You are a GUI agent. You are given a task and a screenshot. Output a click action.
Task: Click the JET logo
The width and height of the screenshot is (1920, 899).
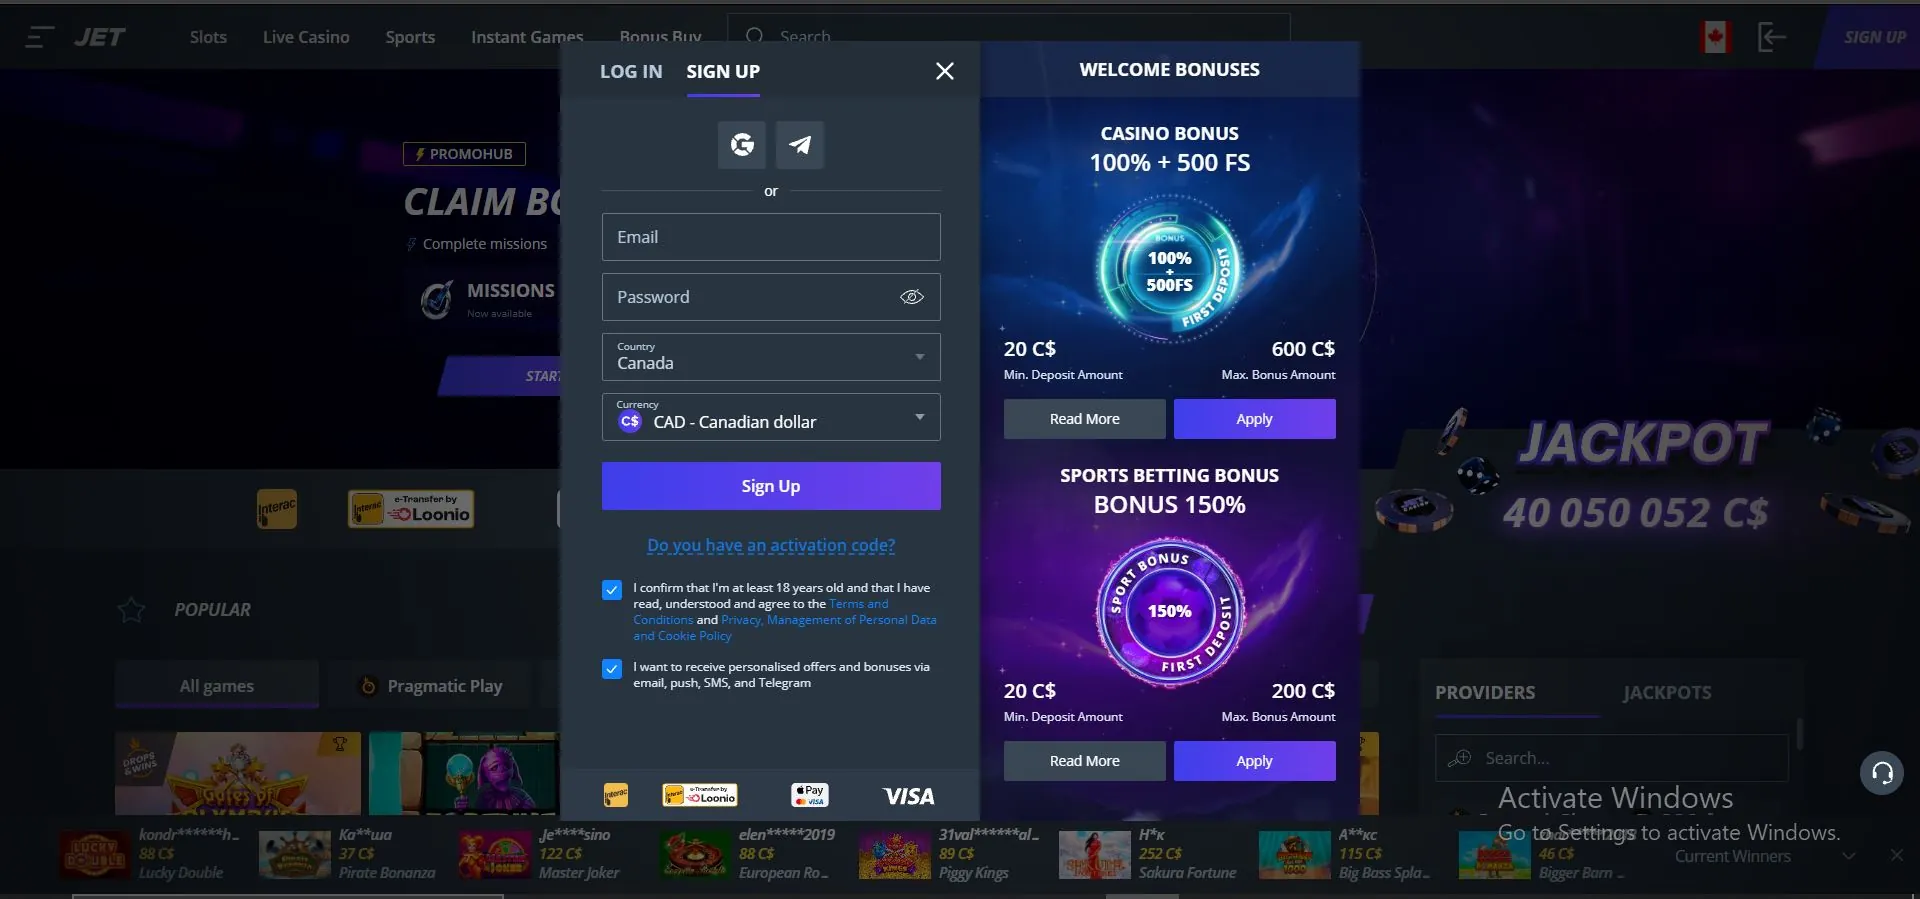(x=99, y=37)
